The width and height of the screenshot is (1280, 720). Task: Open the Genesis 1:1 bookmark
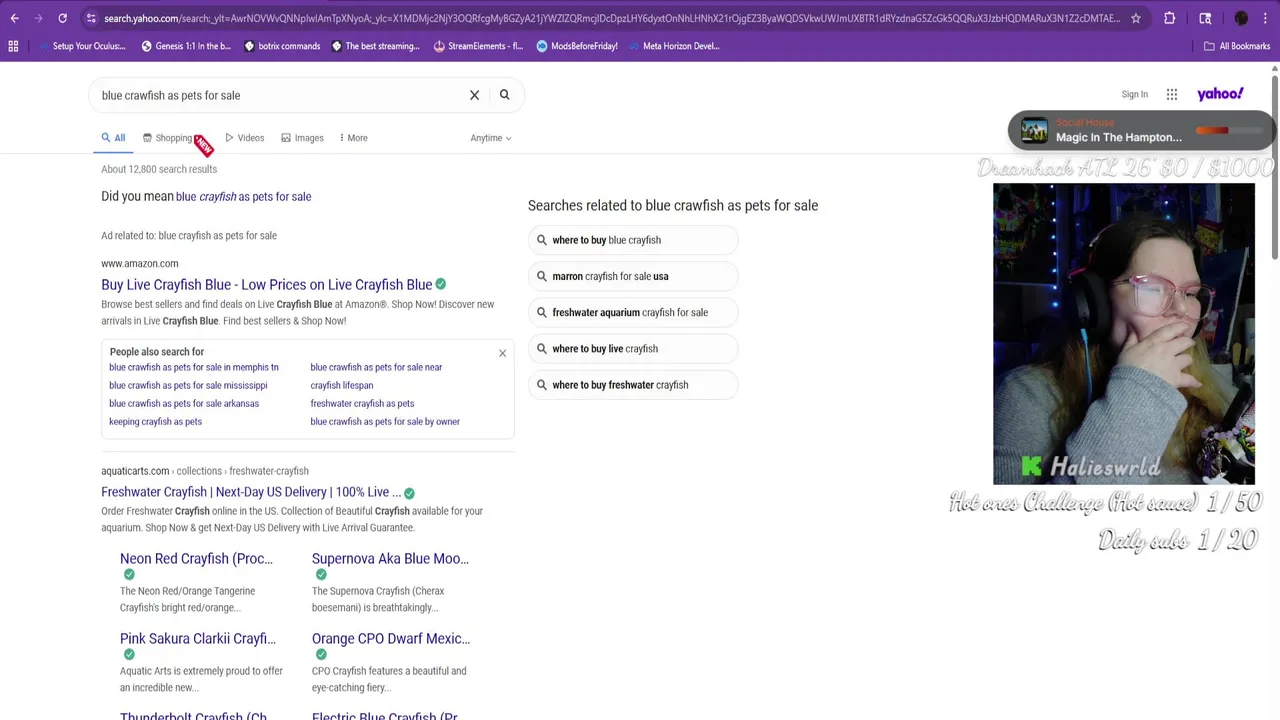(186, 46)
